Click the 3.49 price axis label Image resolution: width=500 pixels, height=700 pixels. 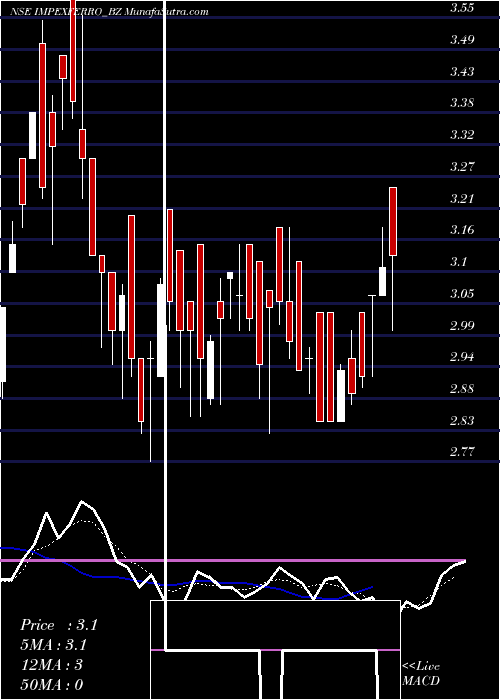point(462,40)
